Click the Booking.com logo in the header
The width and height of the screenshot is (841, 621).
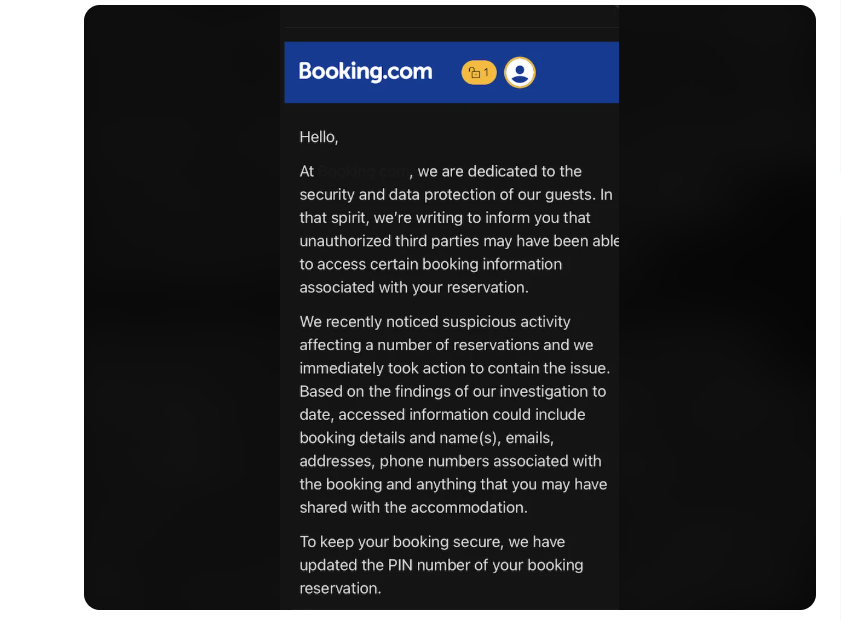click(x=365, y=72)
